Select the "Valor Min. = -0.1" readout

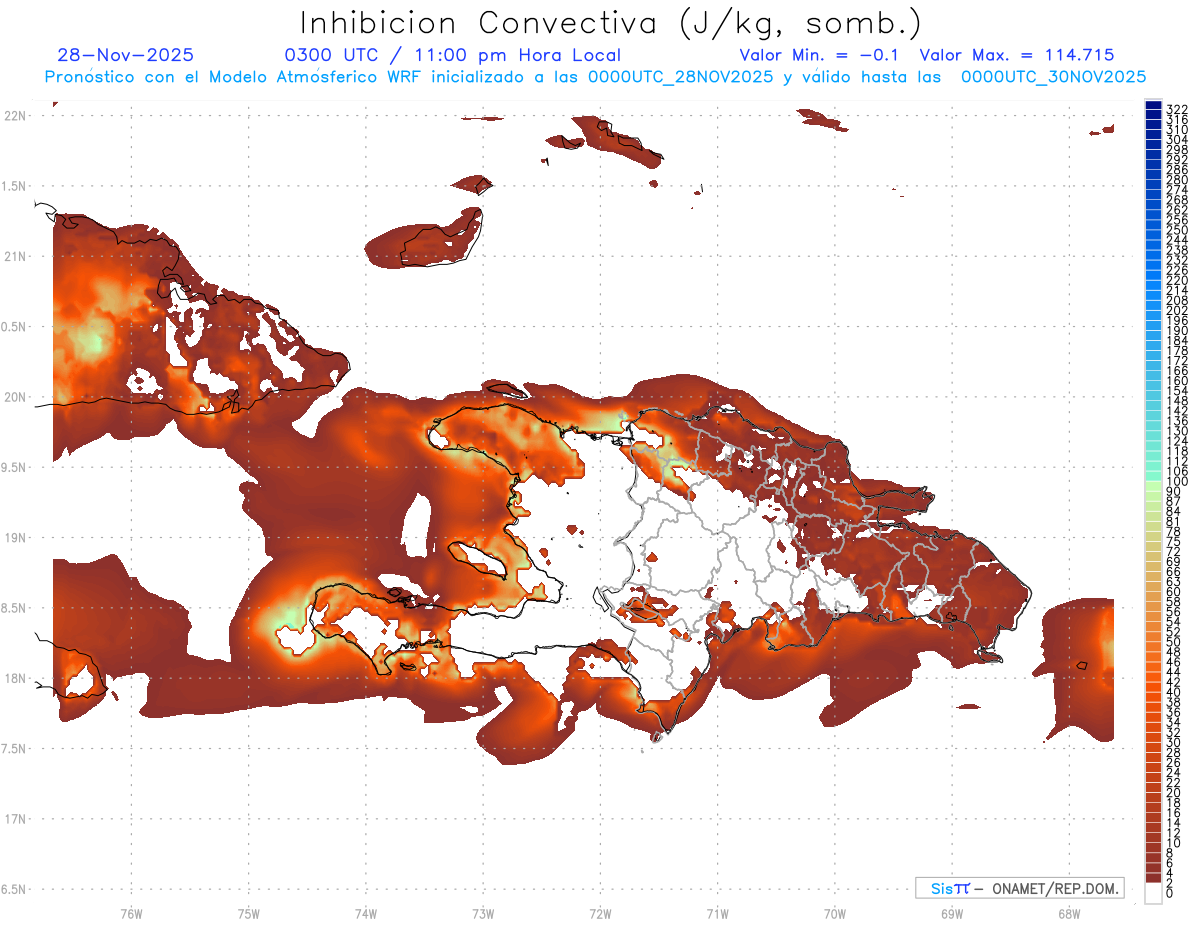click(819, 55)
